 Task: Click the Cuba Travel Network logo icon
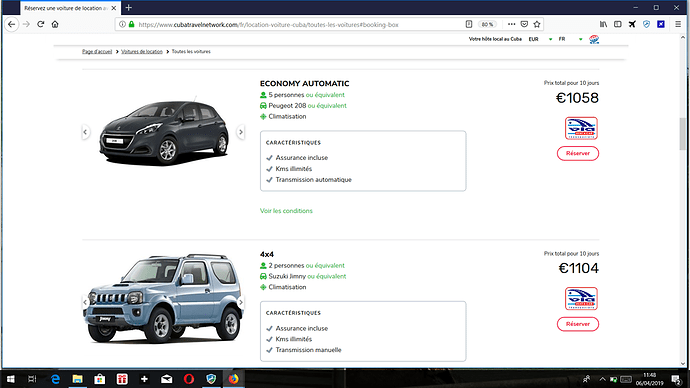pos(594,39)
